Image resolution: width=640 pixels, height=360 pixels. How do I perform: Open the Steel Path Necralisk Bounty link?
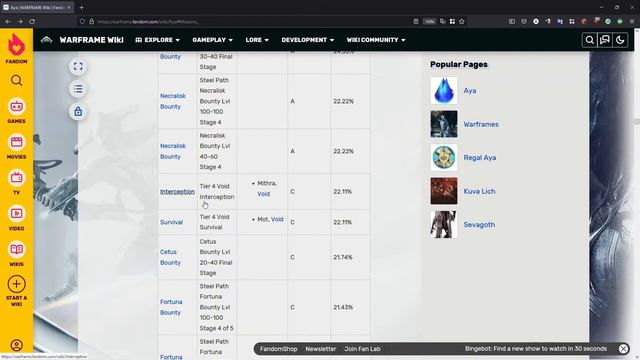click(x=173, y=101)
